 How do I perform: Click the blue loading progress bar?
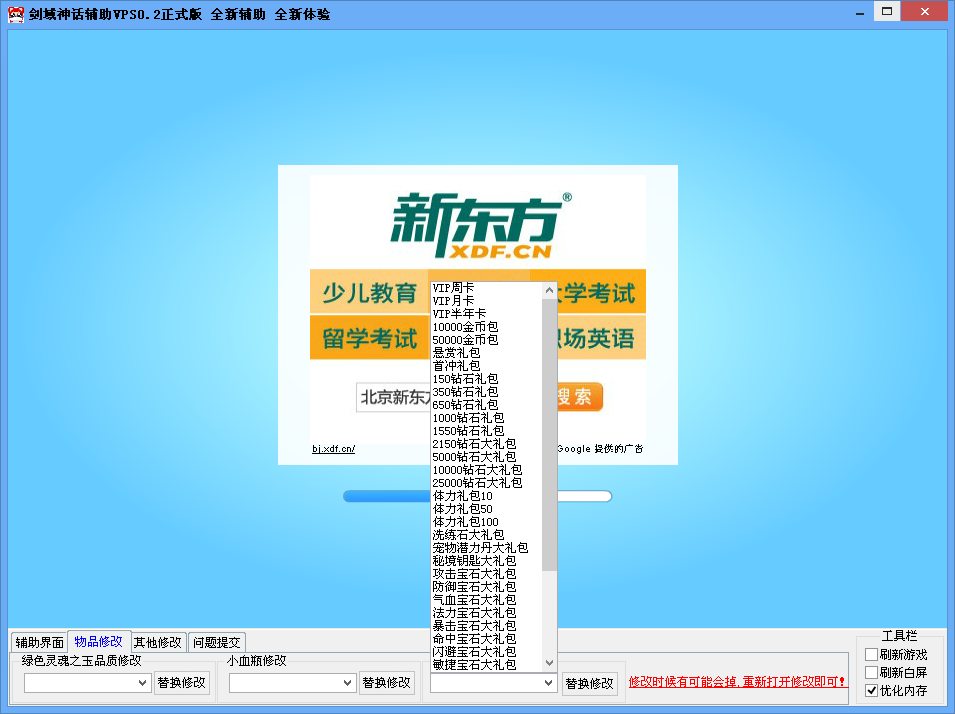386,497
